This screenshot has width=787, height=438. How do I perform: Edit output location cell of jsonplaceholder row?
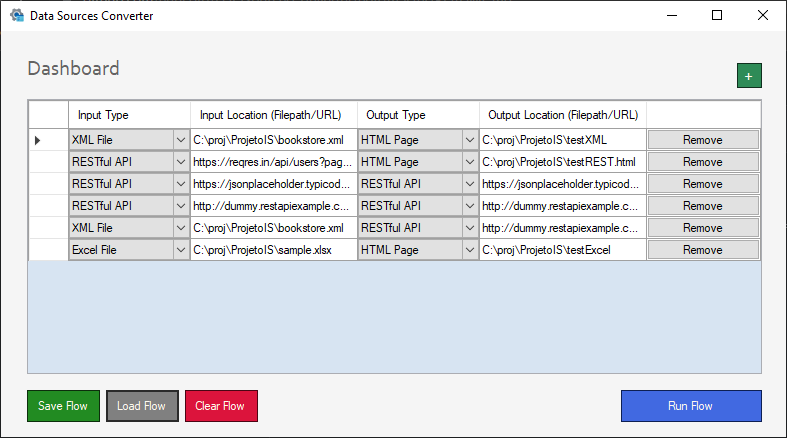click(563, 184)
